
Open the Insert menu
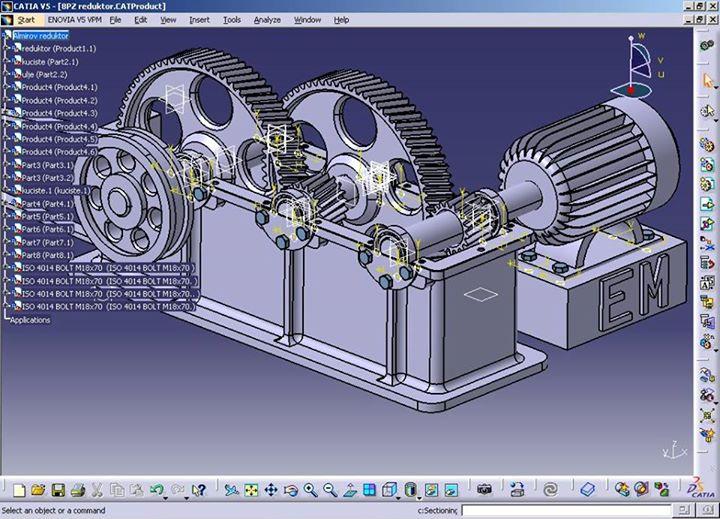tap(199, 20)
